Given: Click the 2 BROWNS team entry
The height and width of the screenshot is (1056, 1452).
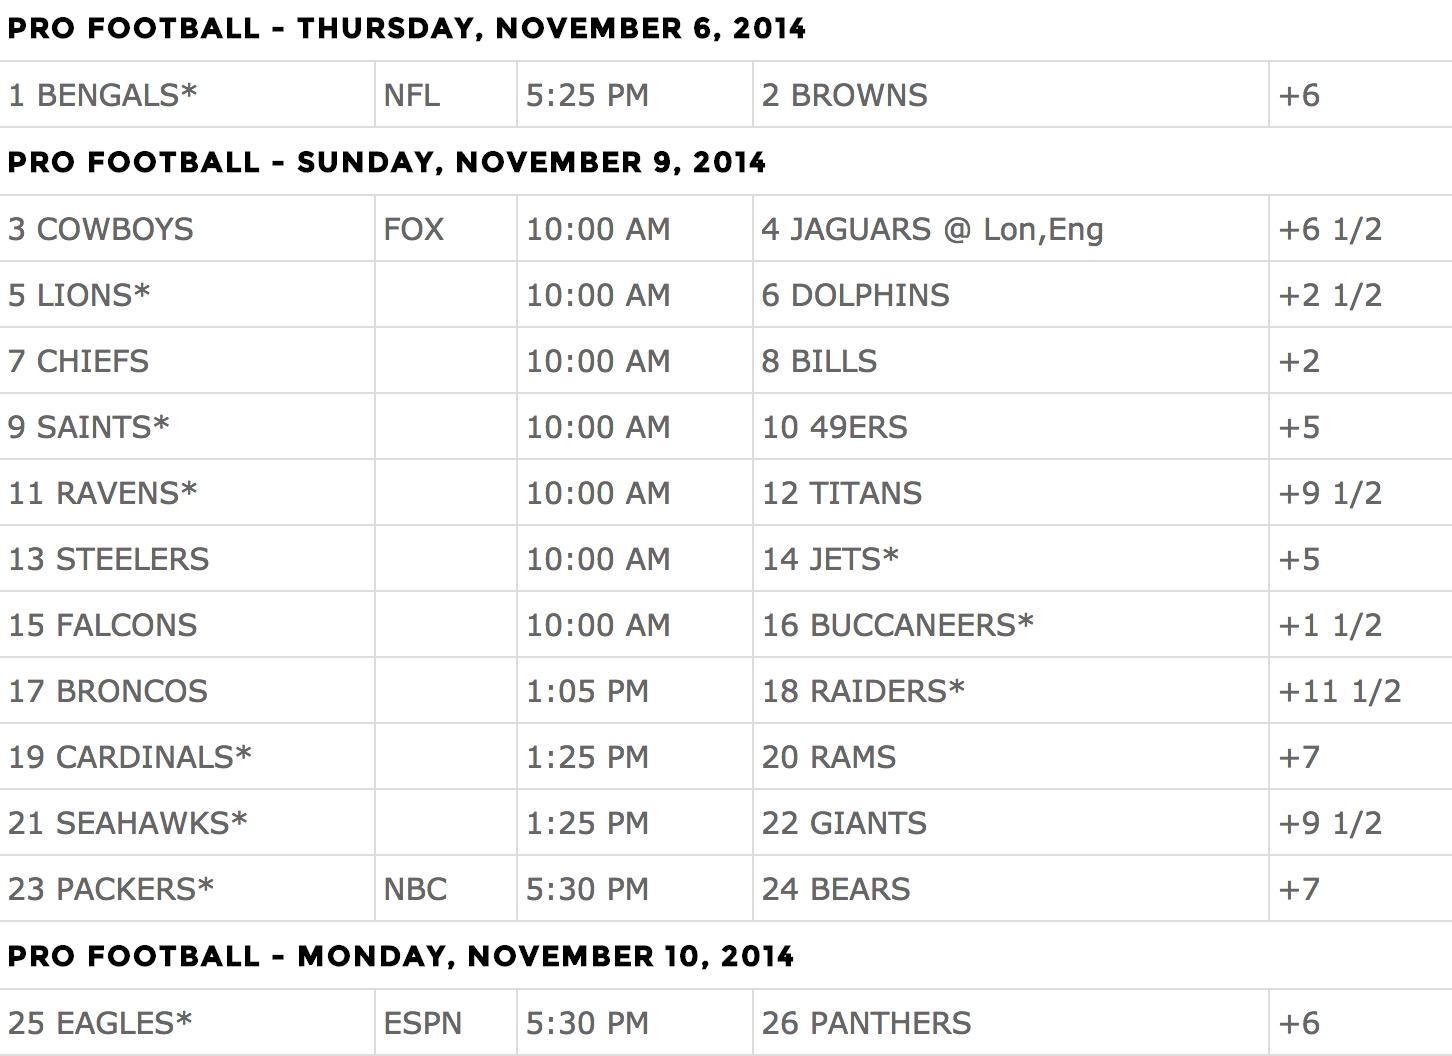Looking at the screenshot, I should click(x=845, y=95).
